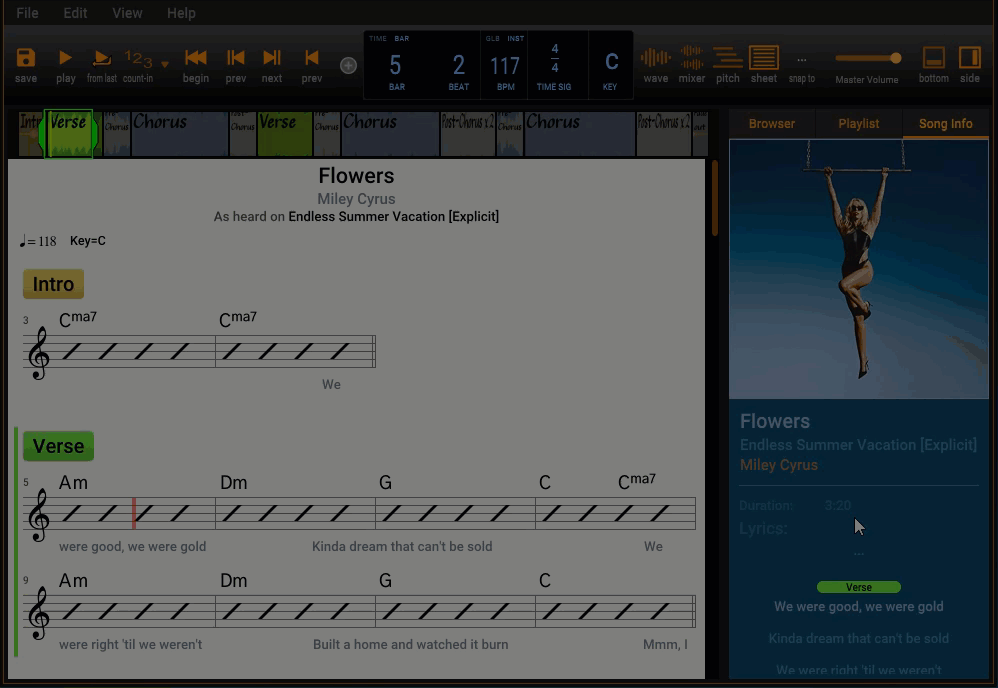This screenshot has height=688, width=998.
Task: Click the KEY C display
Action: coord(611,62)
